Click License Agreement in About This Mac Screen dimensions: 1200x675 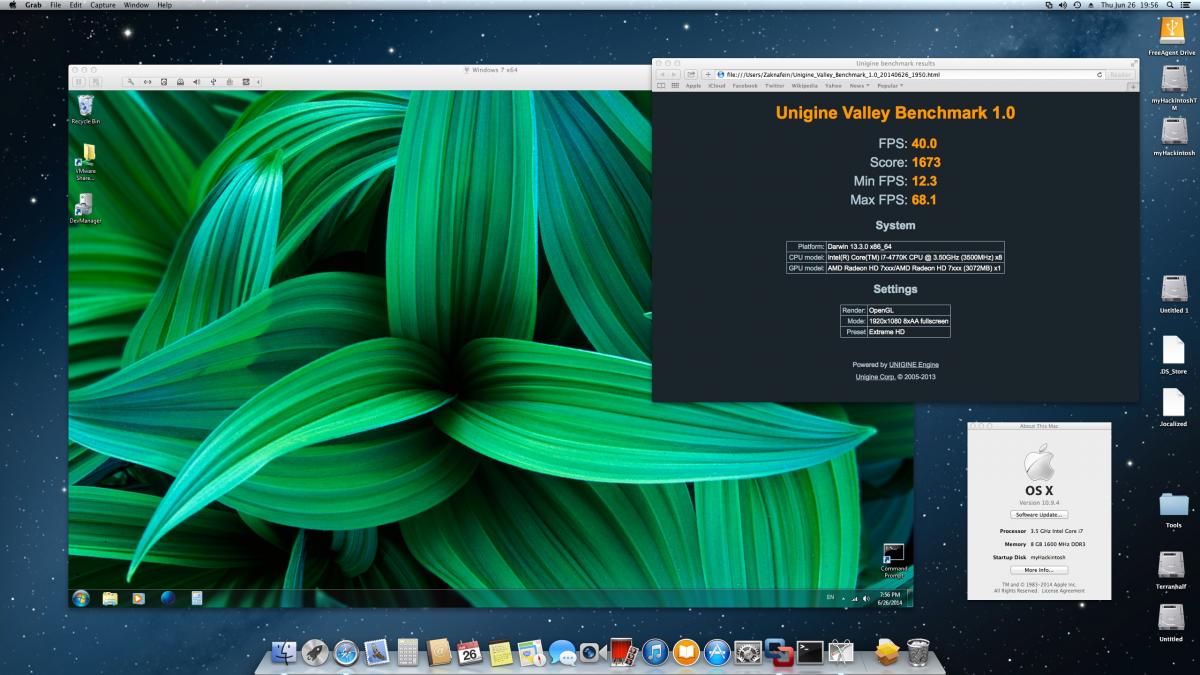(x=1064, y=590)
